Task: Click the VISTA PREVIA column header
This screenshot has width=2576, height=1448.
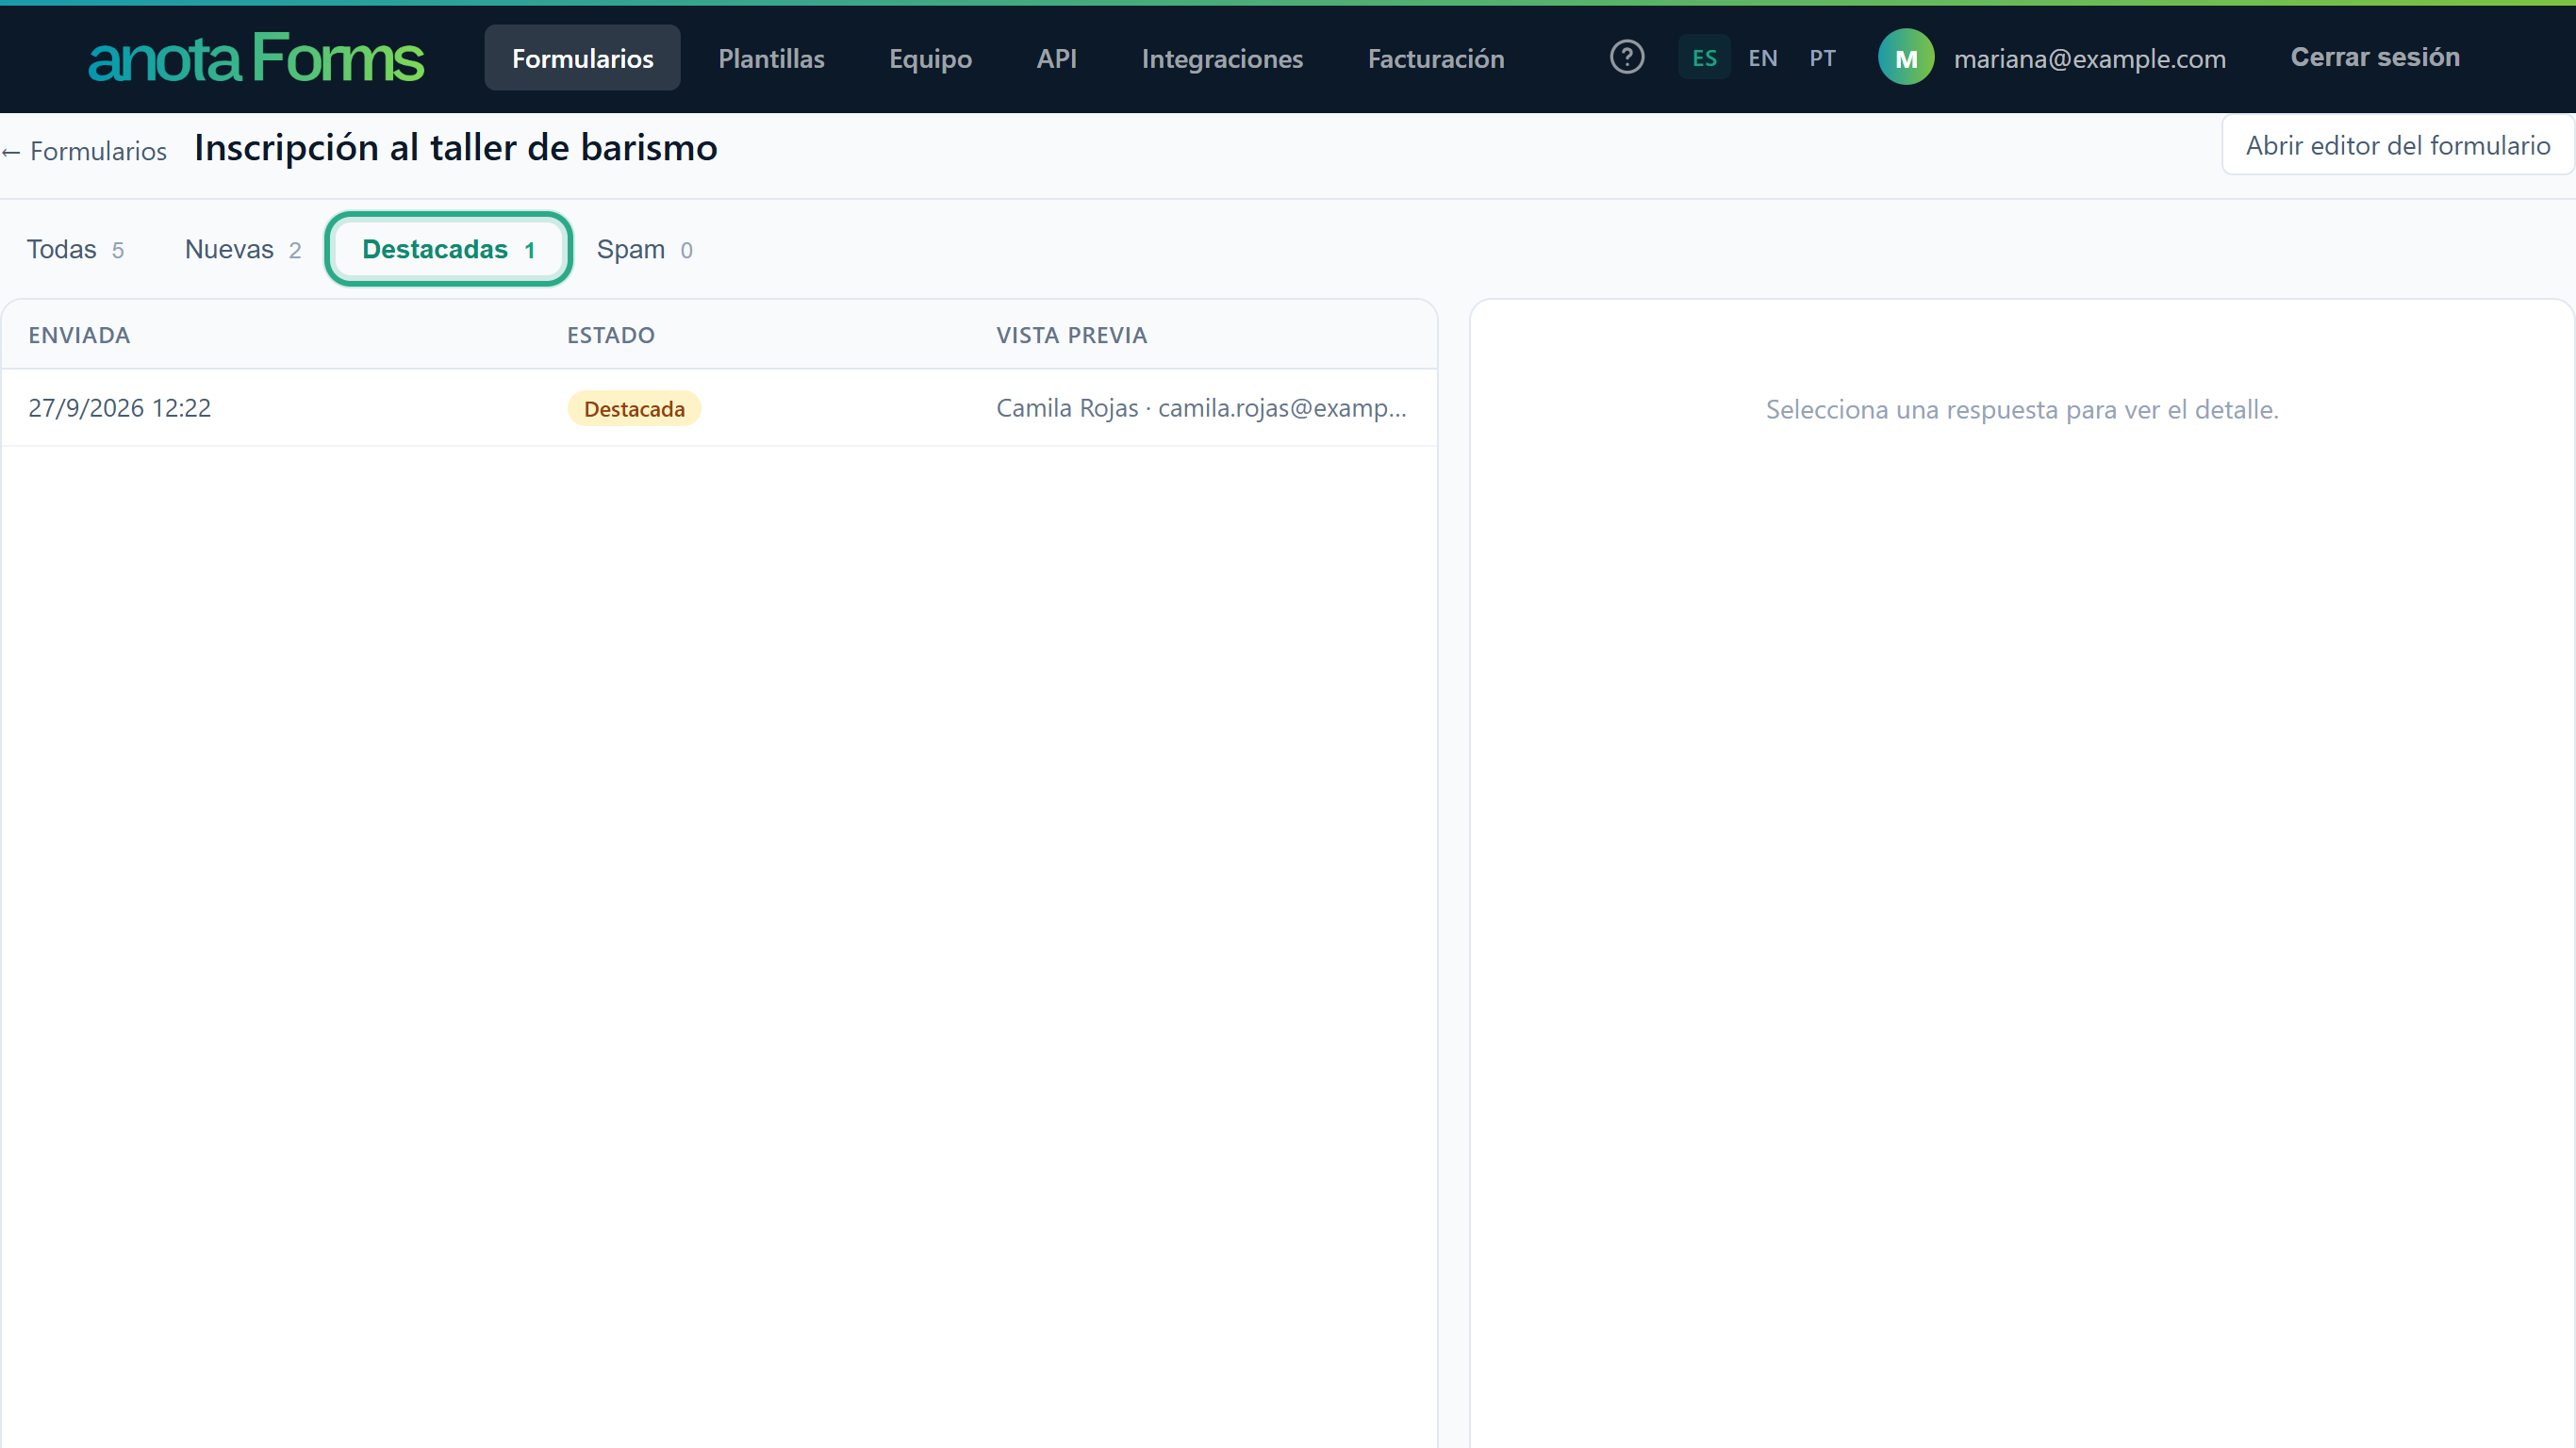Action: (x=1071, y=335)
